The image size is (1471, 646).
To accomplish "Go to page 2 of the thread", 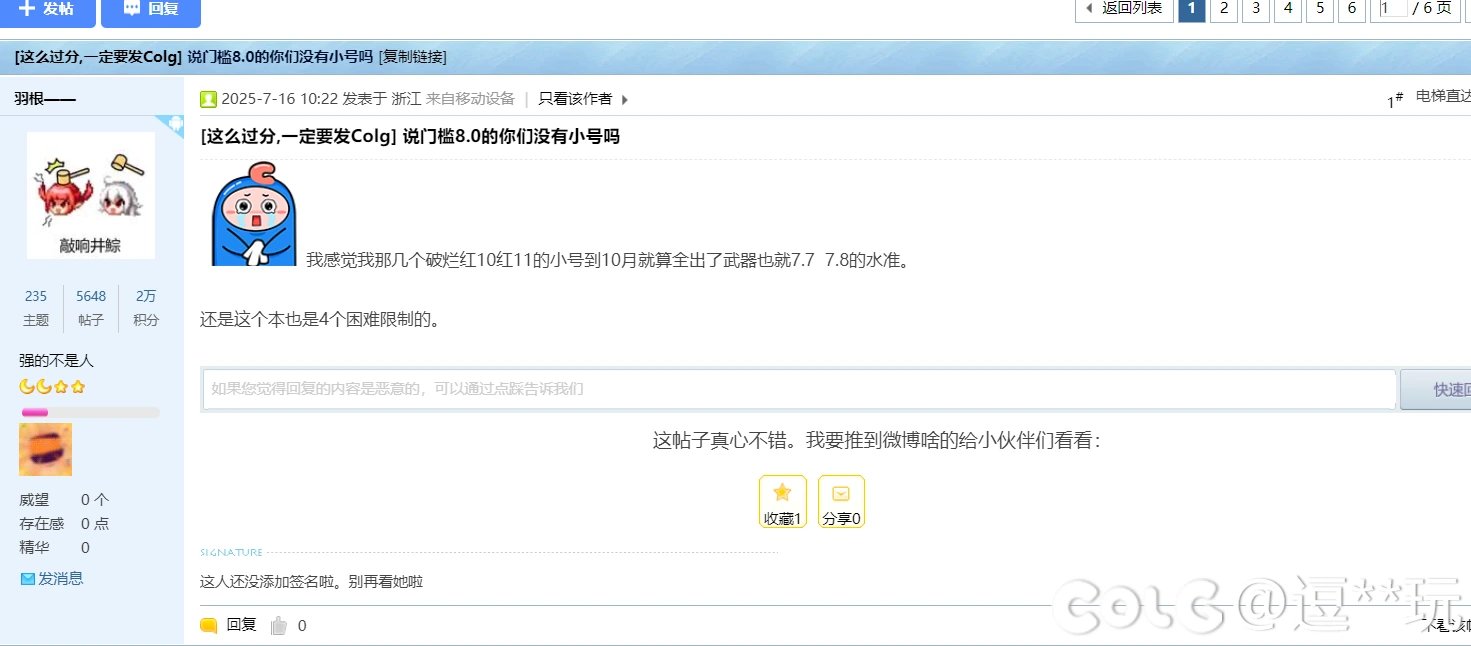I will click(1223, 9).
